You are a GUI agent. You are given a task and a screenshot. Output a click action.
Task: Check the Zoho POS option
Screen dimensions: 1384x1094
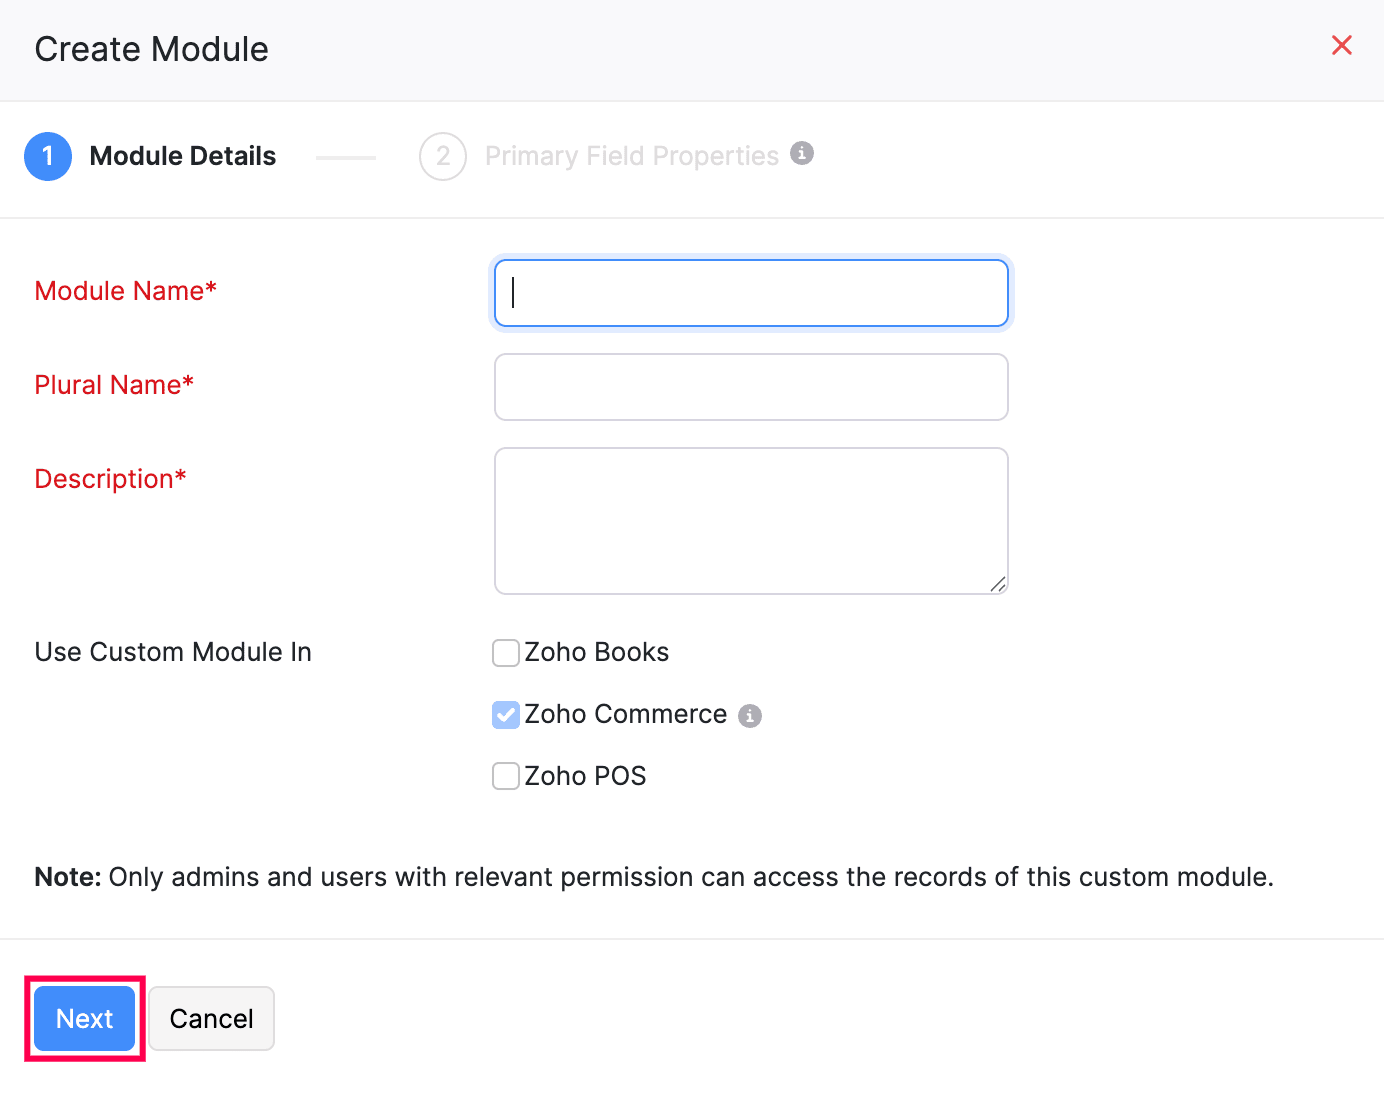coord(506,776)
